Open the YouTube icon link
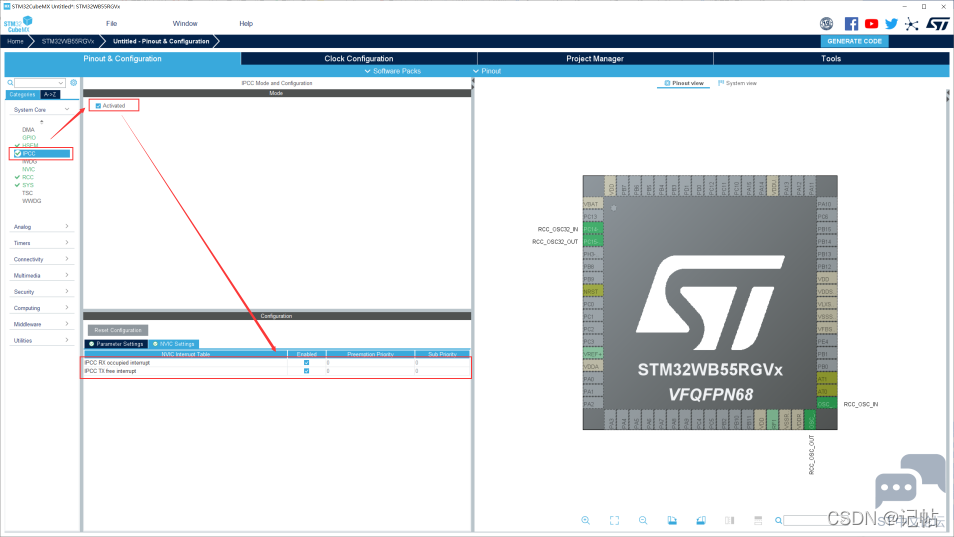 (x=871, y=24)
